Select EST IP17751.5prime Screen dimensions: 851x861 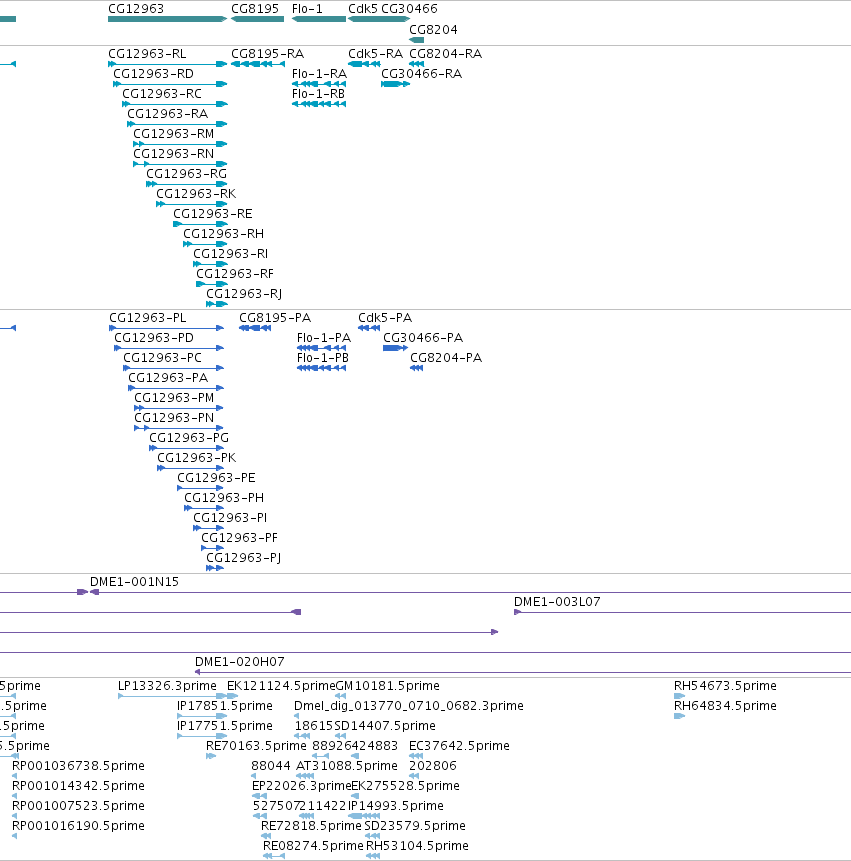click(203, 736)
